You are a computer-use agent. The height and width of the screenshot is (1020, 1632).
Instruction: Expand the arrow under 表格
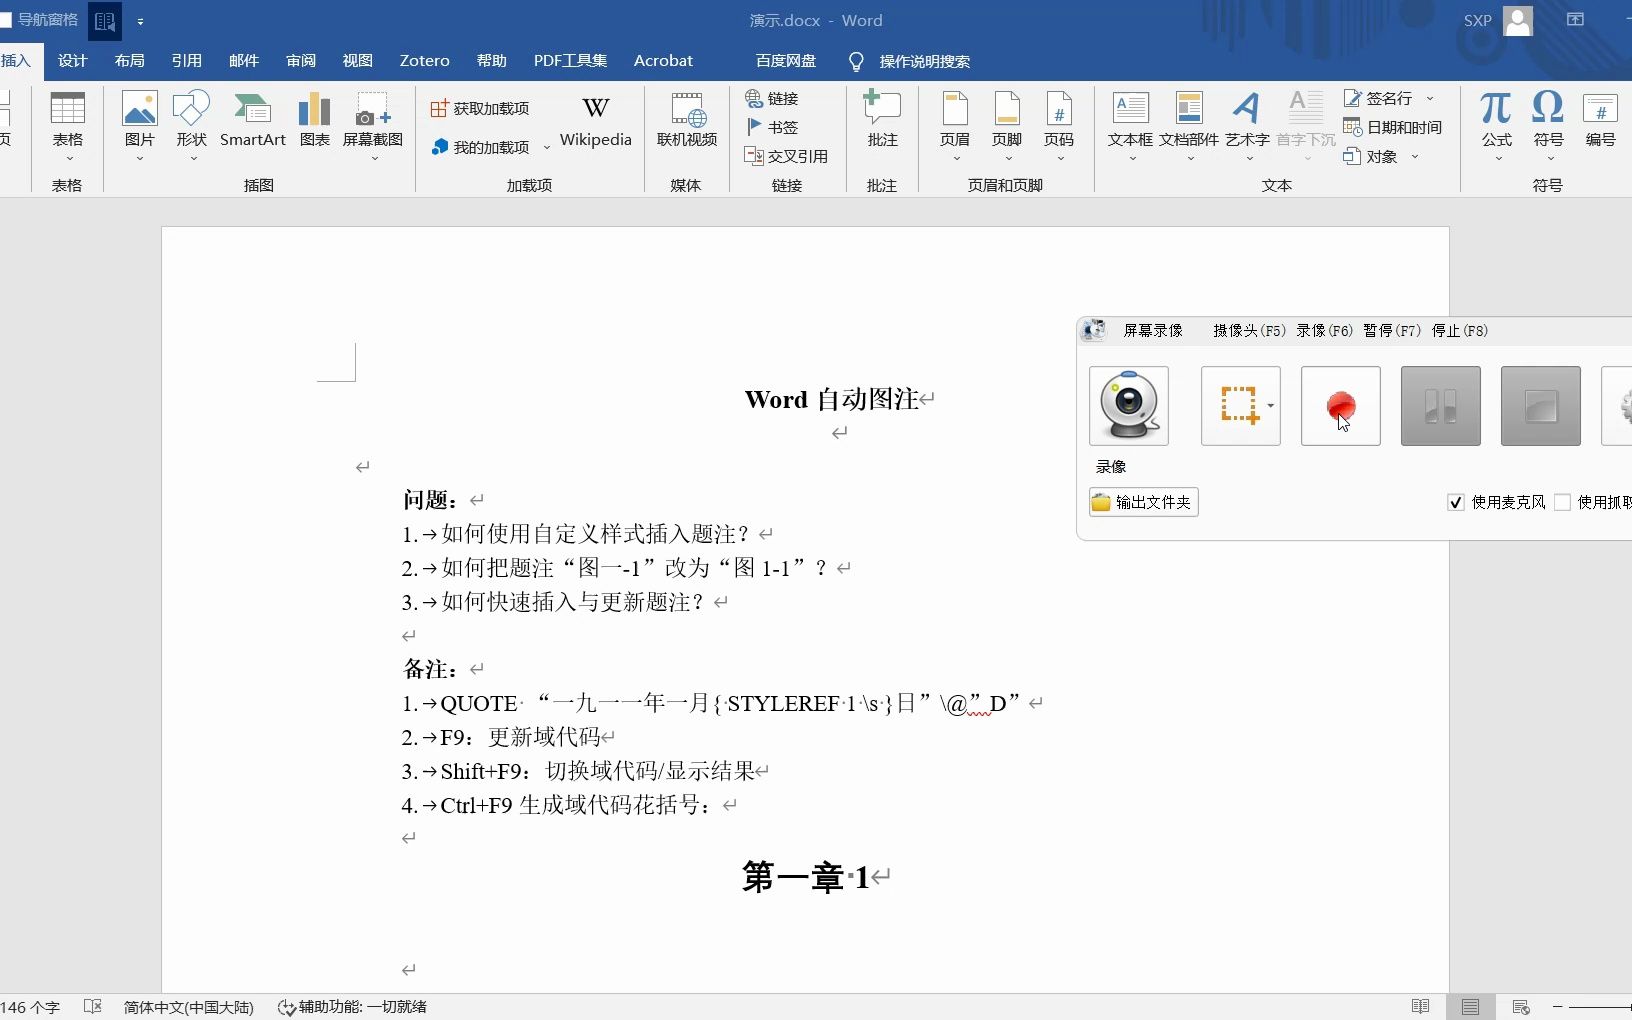tap(68, 158)
